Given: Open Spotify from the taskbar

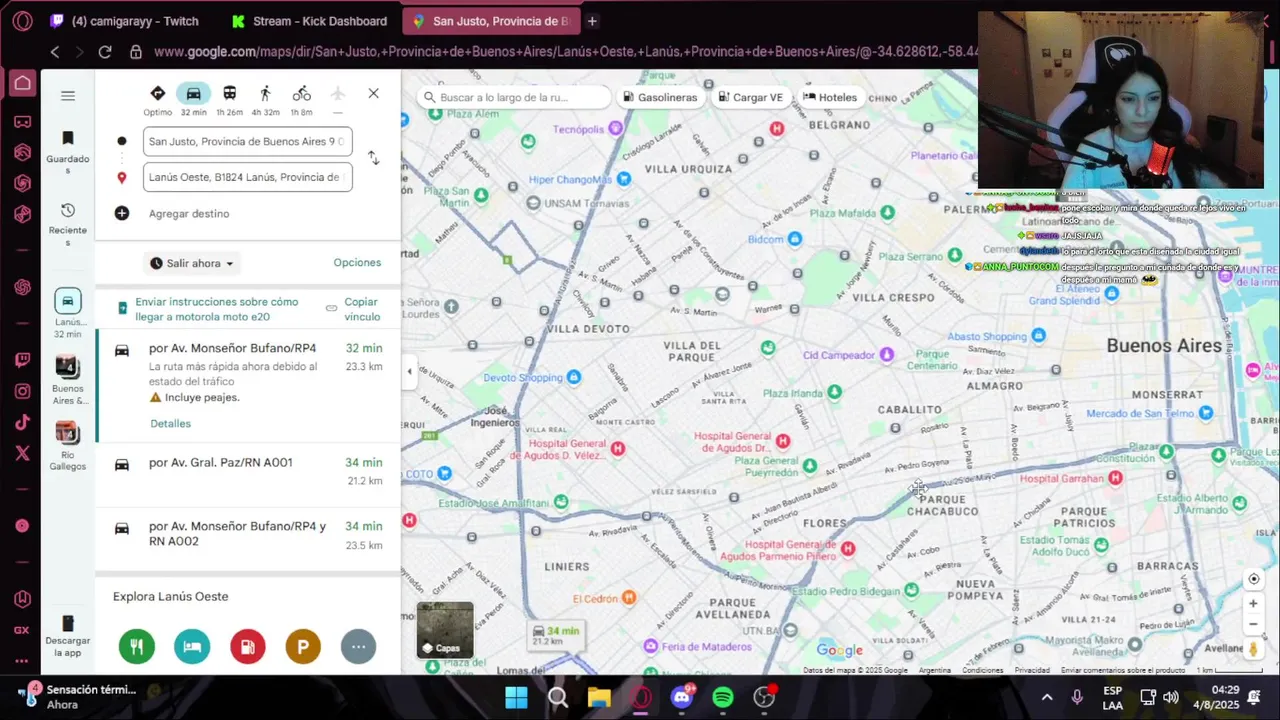Looking at the screenshot, I should pos(723,697).
